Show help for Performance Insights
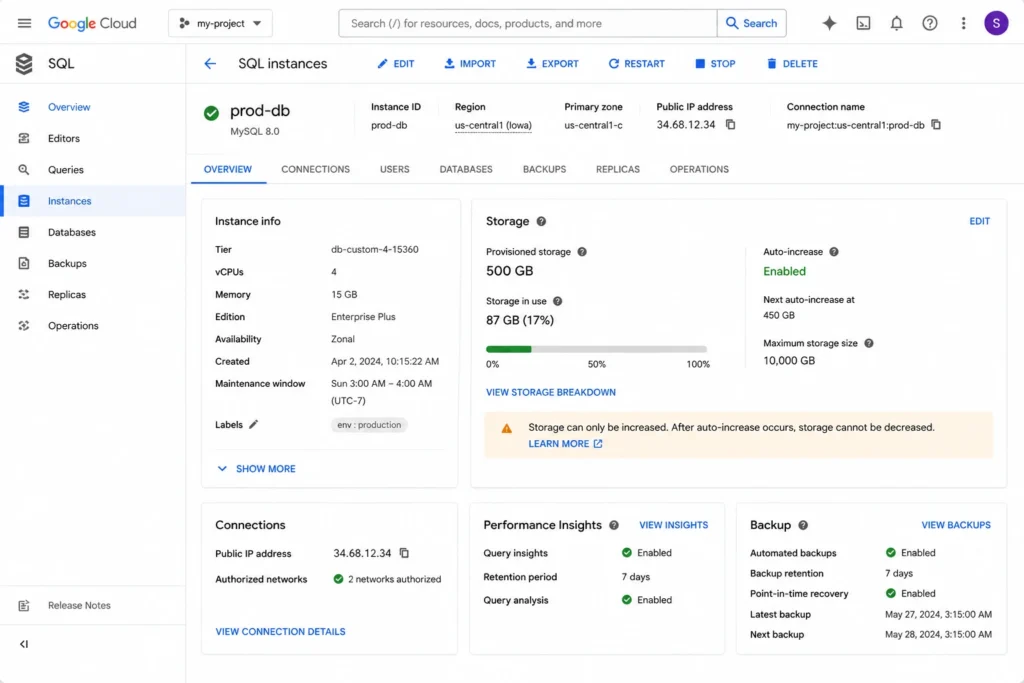This screenshot has height=683, width=1024. pyautogui.click(x=613, y=525)
